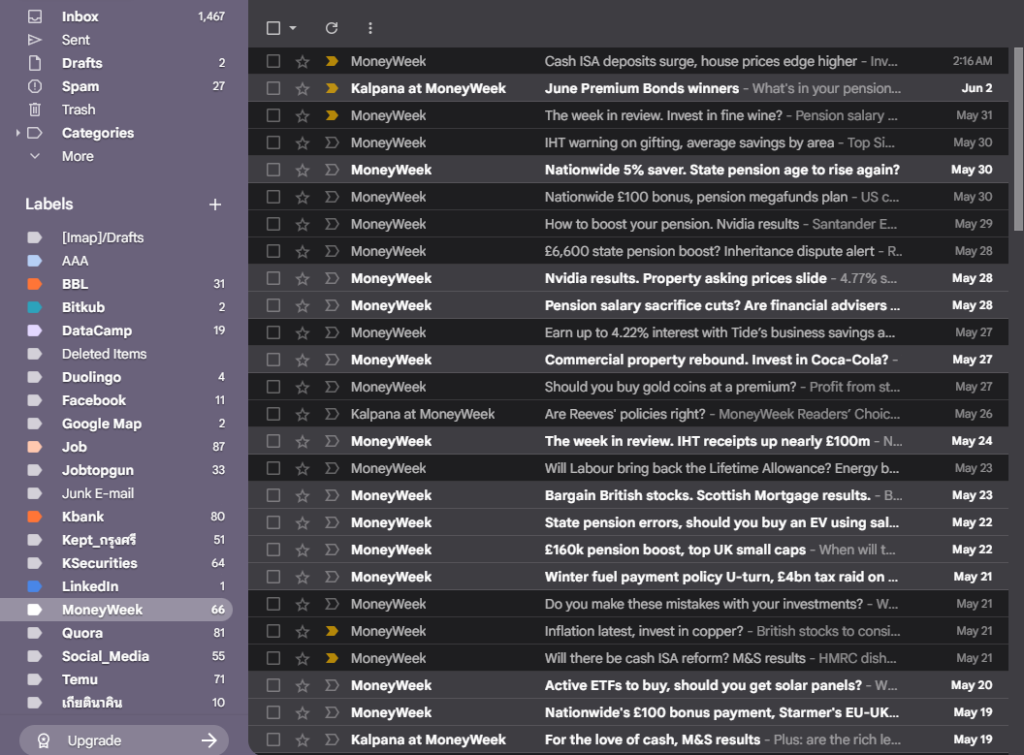This screenshot has height=755, width=1024.
Task: Open the select dropdown arrow beside the checkbox
Action: click(x=293, y=28)
